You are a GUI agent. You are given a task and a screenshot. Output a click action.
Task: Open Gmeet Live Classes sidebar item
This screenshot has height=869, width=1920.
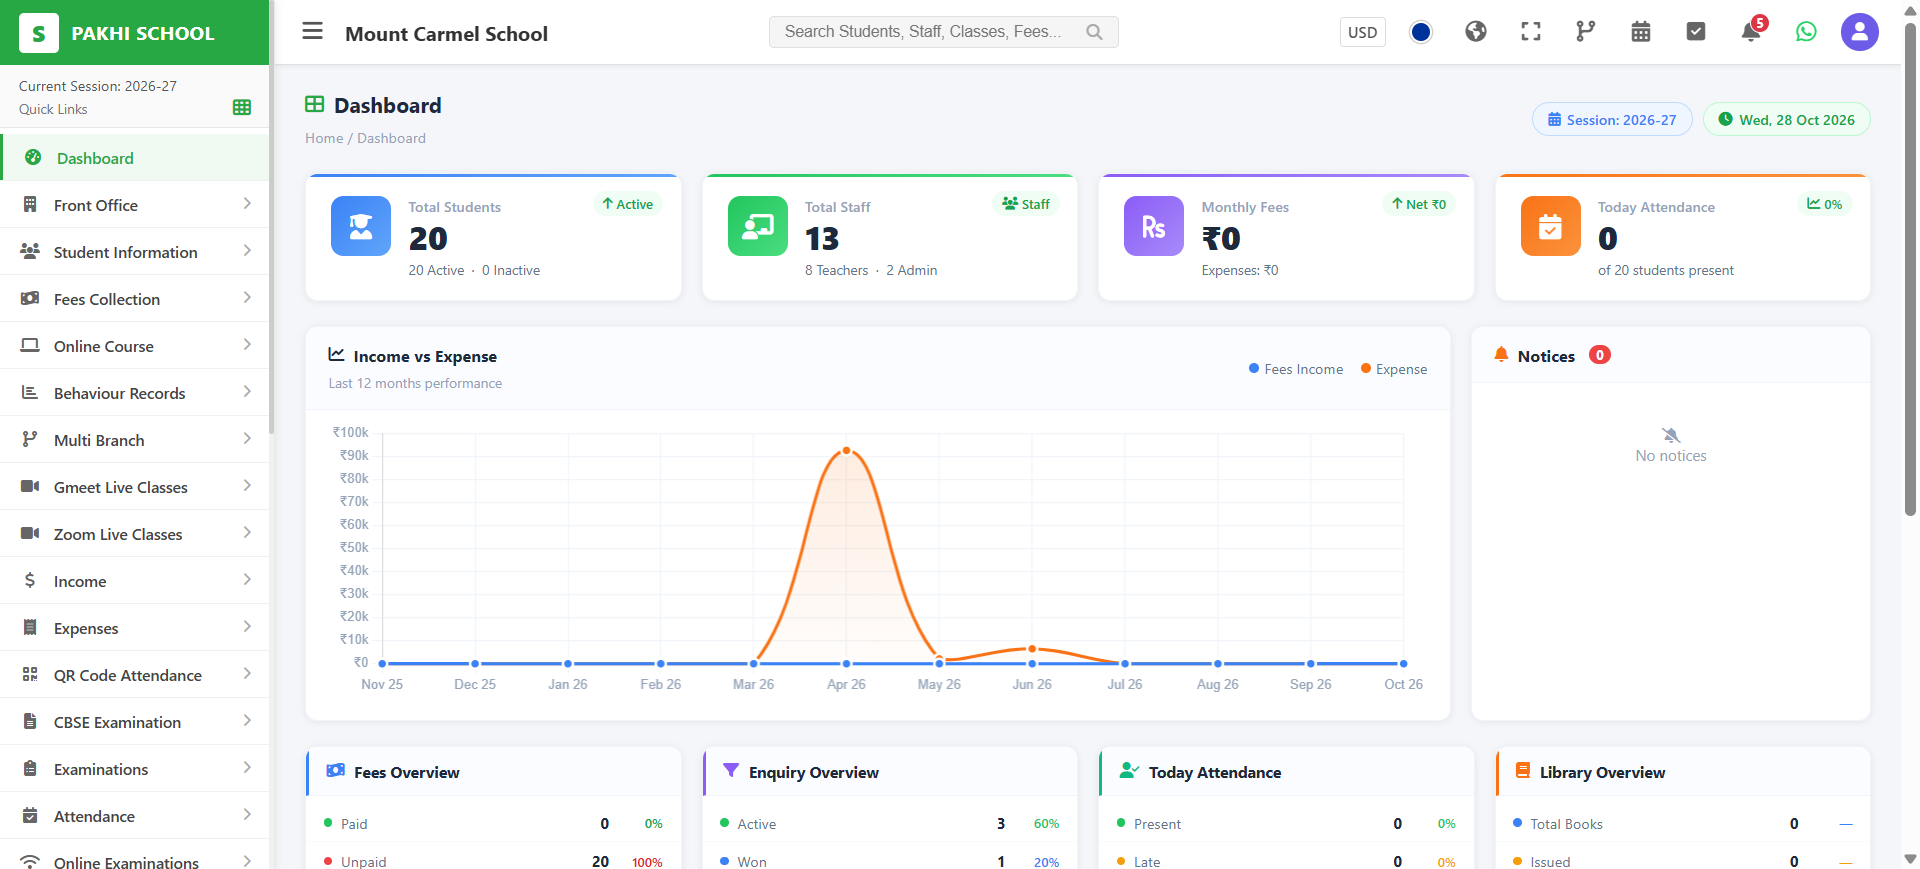point(135,487)
